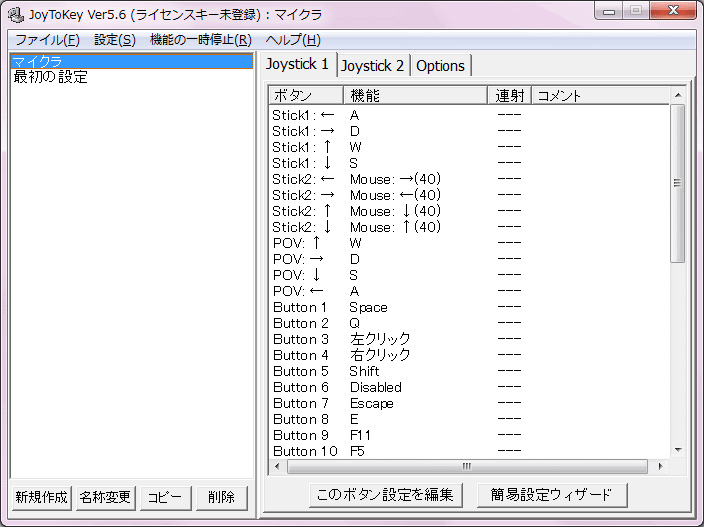Select the Button 2 row
Screen dimensions: 704x527
tap(469, 323)
